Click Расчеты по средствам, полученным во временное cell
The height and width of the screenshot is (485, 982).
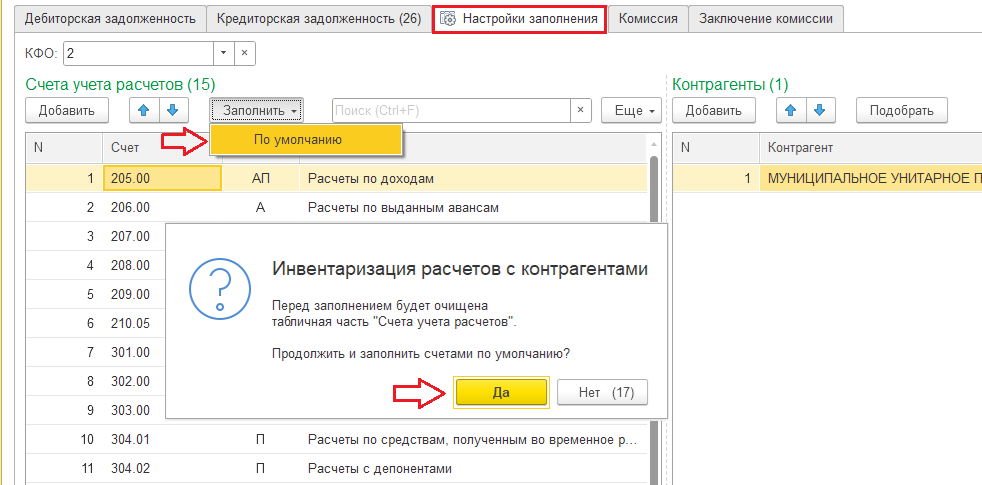473,439
